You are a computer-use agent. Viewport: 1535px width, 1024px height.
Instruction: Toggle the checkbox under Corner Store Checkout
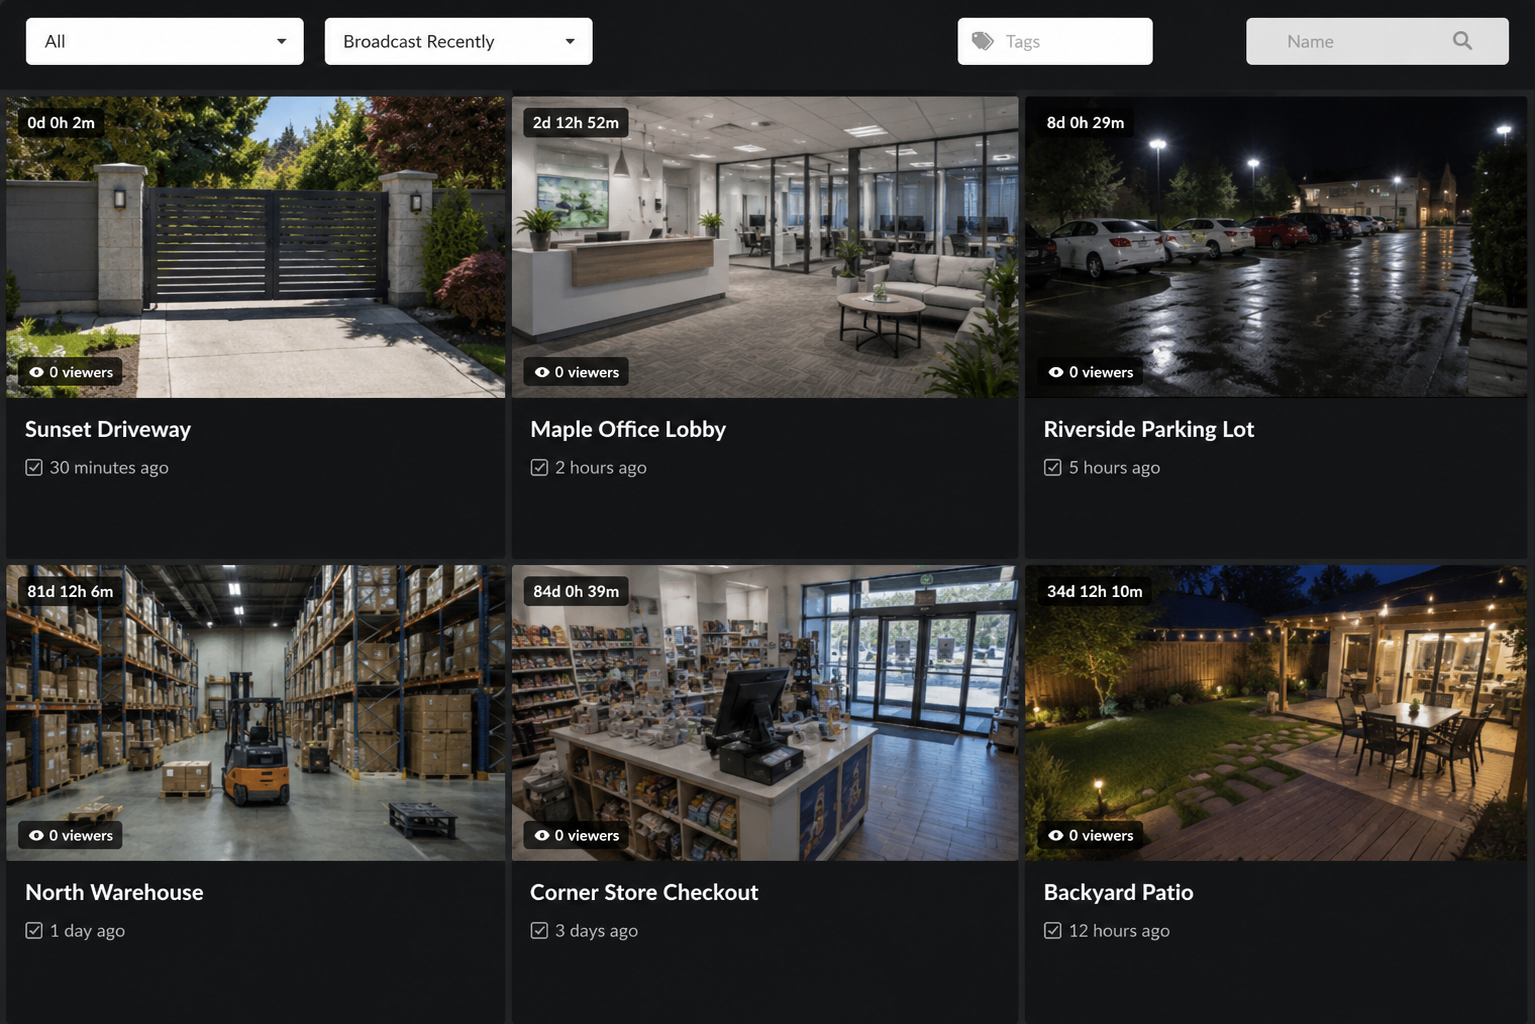coord(539,930)
